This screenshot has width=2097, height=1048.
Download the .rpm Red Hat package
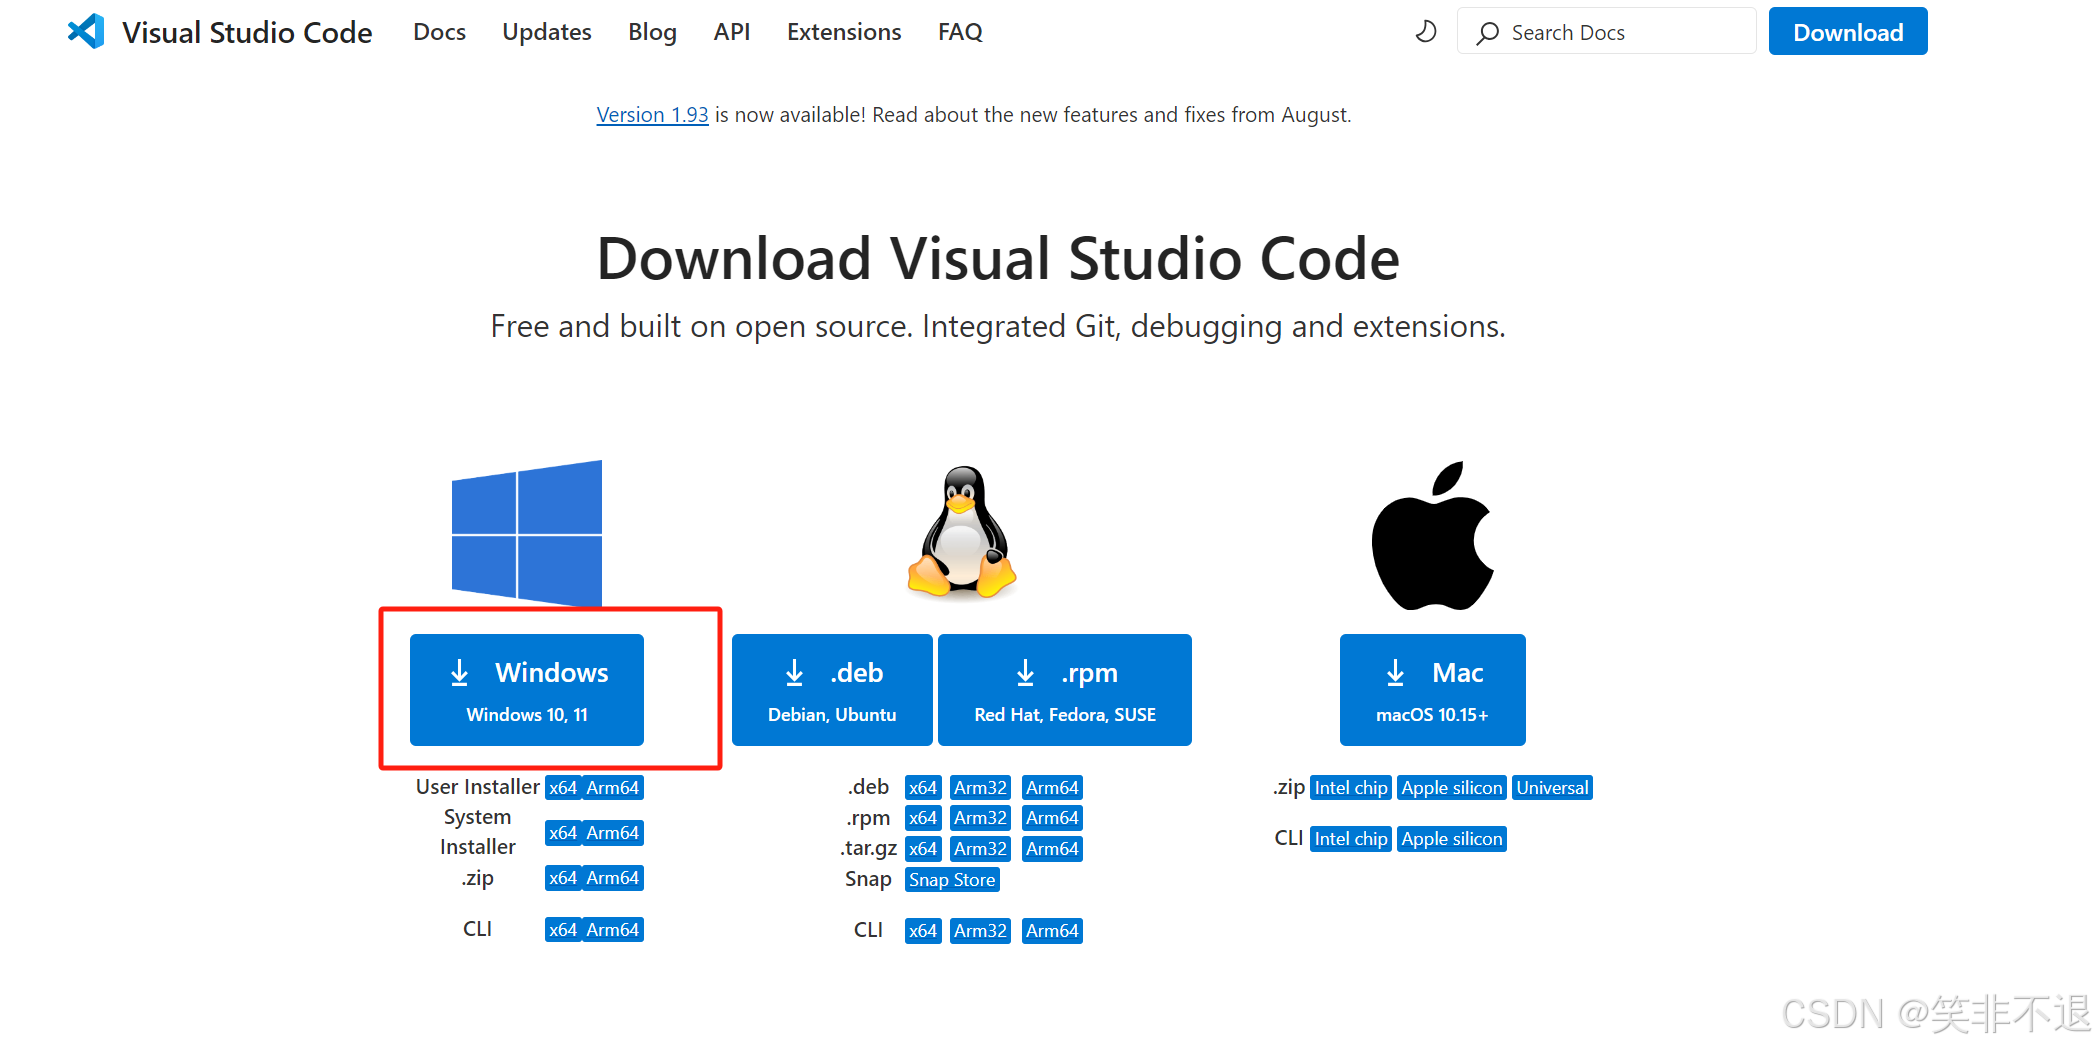1065,690
